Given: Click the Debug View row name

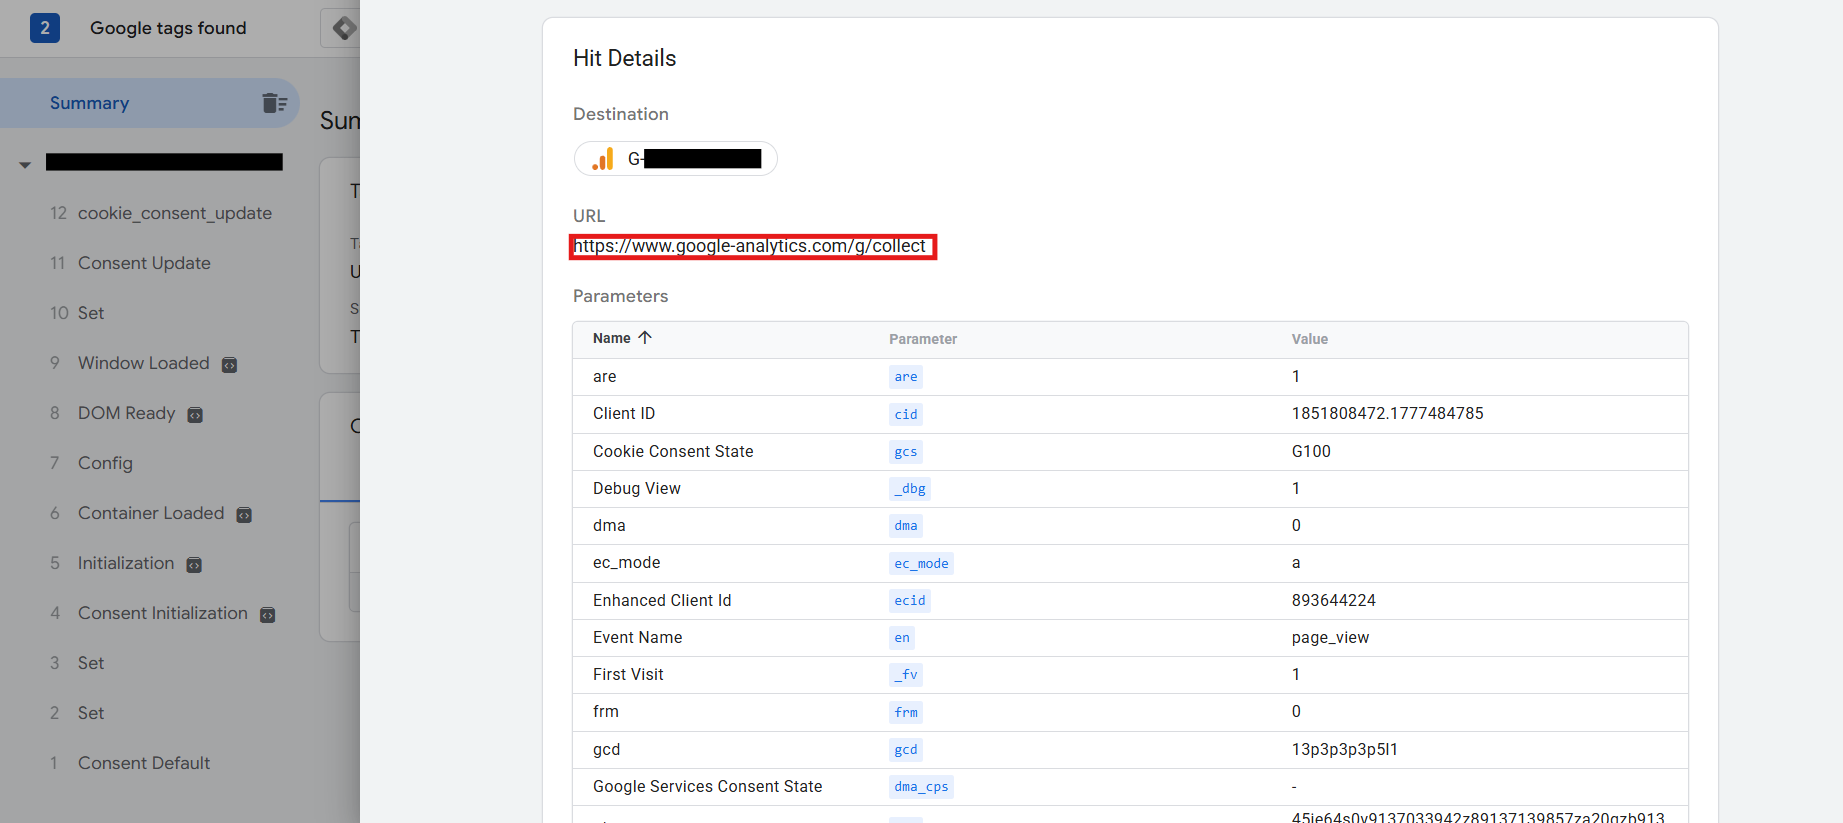Looking at the screenshot, I should 636,489.
